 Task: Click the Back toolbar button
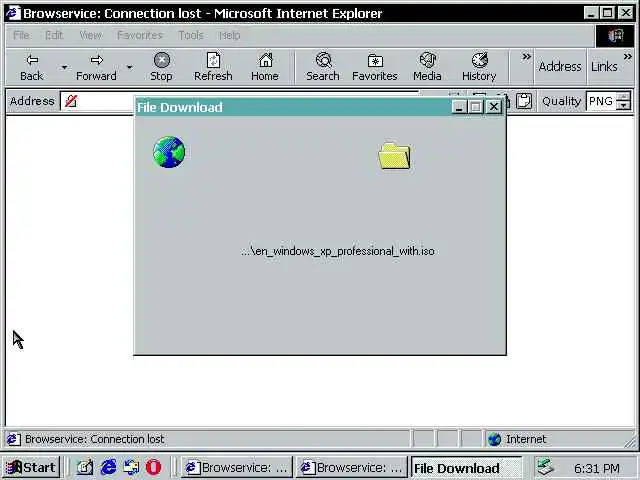click(32, 67)
